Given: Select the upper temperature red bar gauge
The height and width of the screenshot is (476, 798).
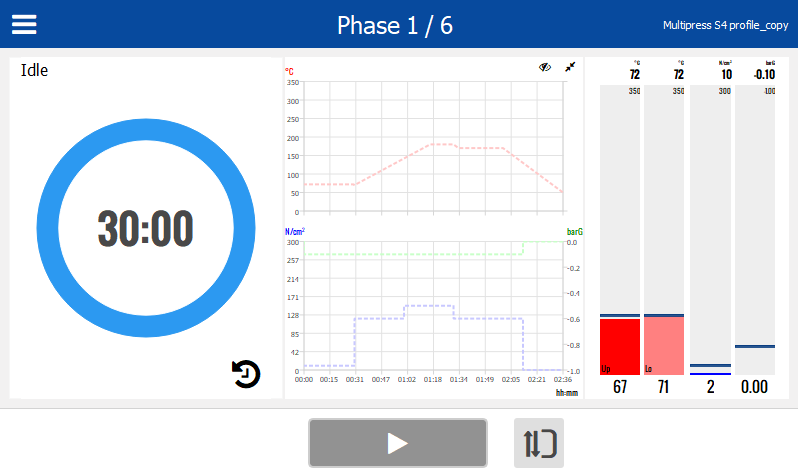Looking at the screenshot, I should coord(619,345).
